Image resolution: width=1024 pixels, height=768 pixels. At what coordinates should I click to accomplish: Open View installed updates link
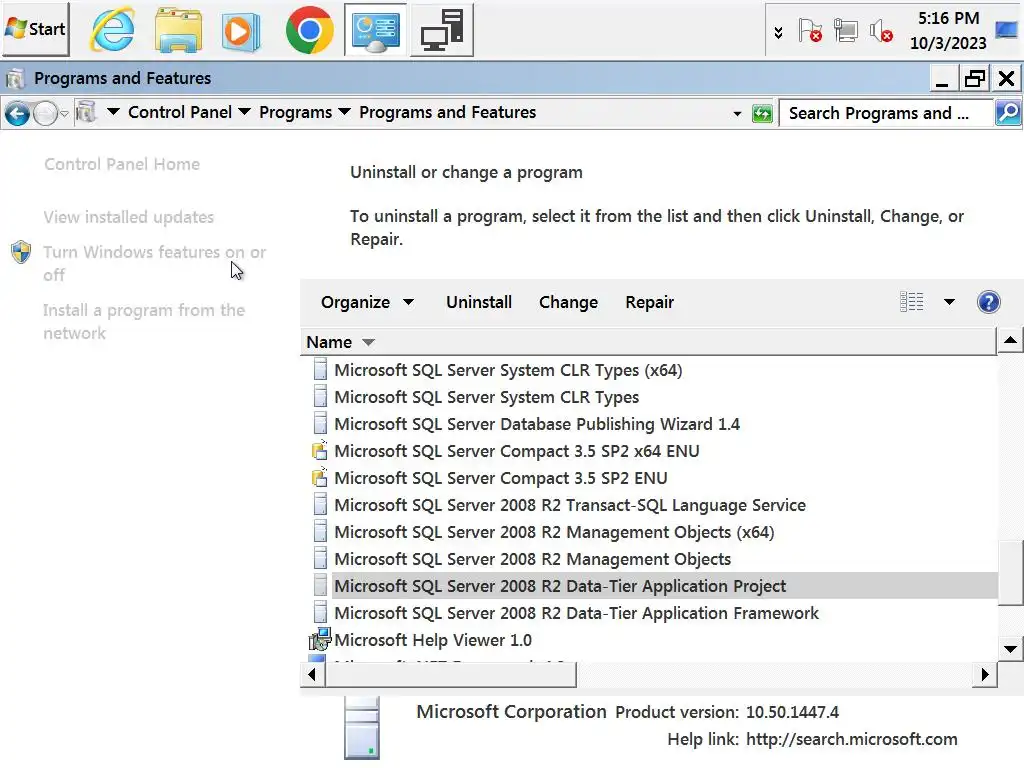pyautogui.click(x=129, y=217)
